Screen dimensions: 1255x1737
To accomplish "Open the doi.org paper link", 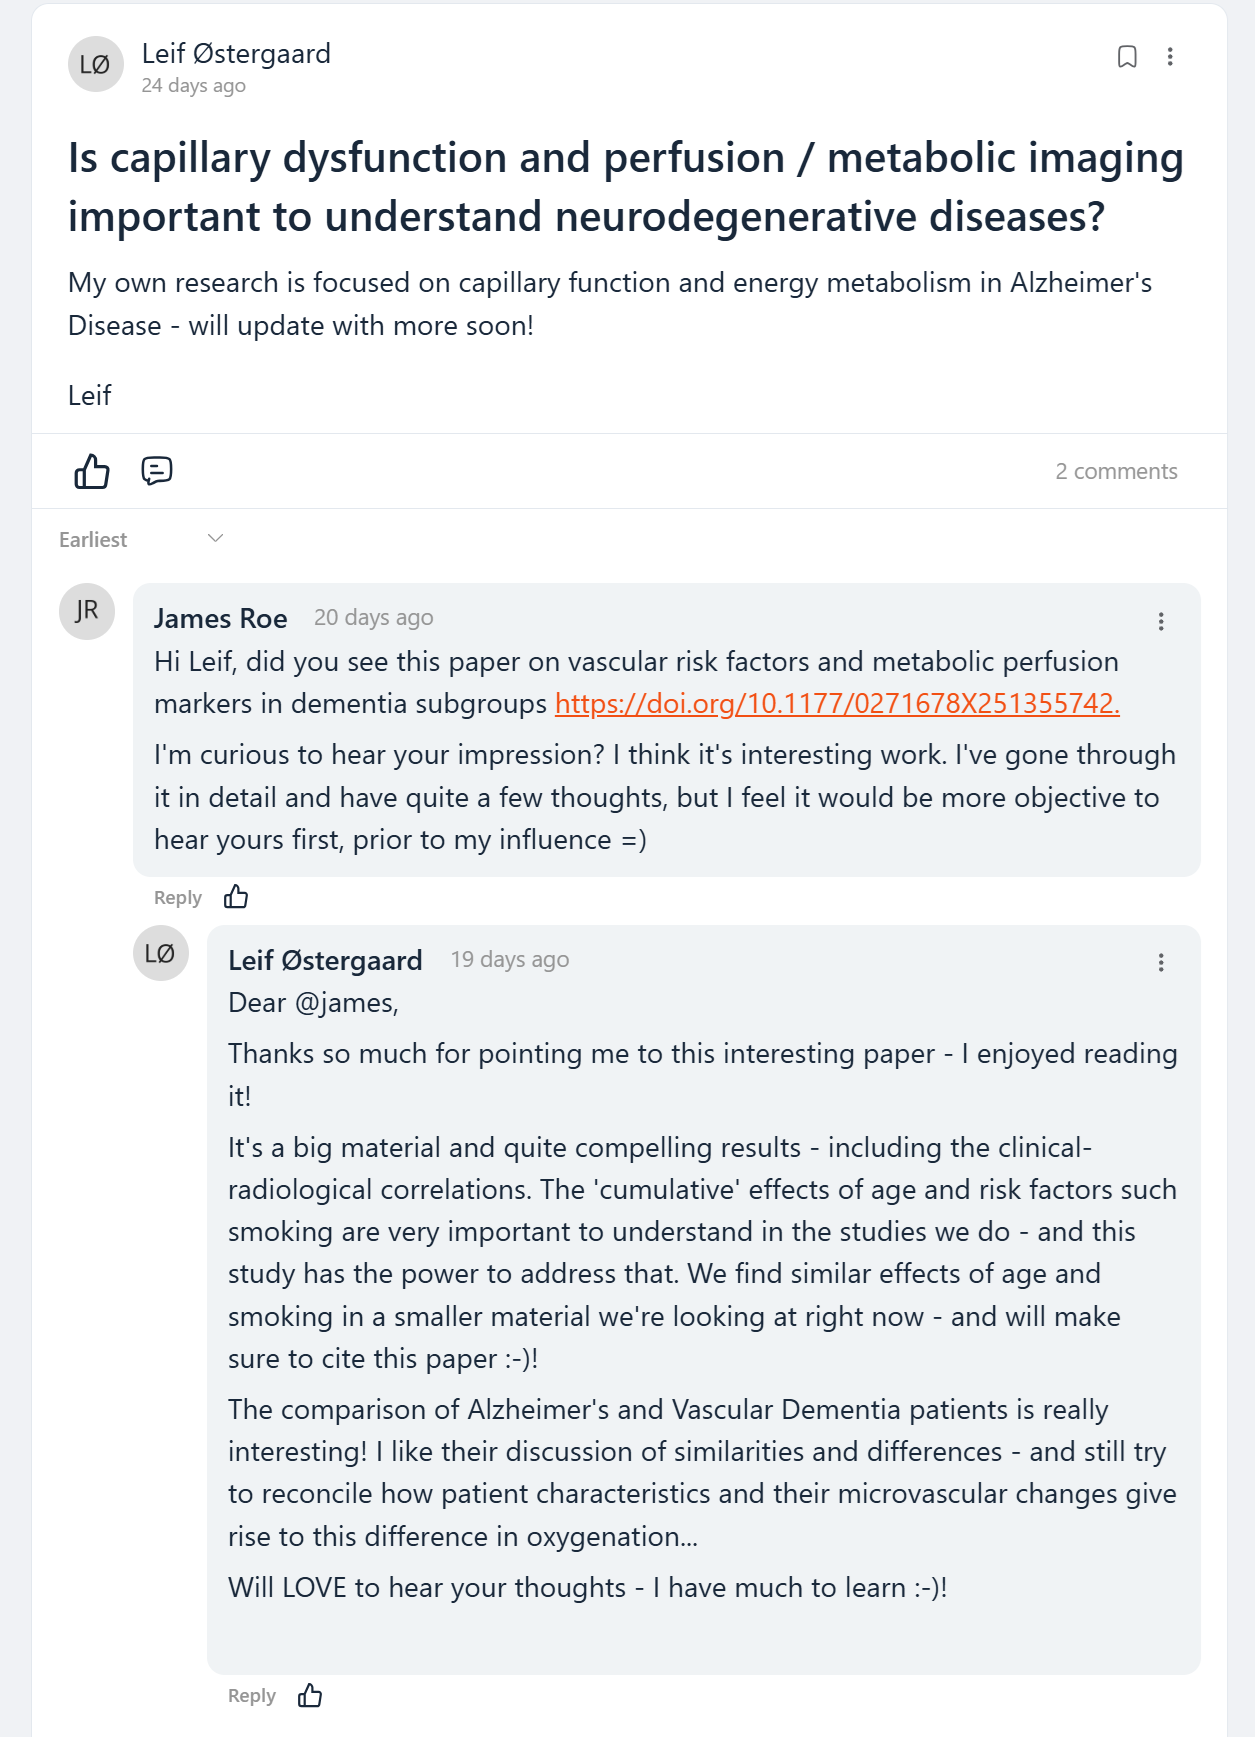I will 837,704.
